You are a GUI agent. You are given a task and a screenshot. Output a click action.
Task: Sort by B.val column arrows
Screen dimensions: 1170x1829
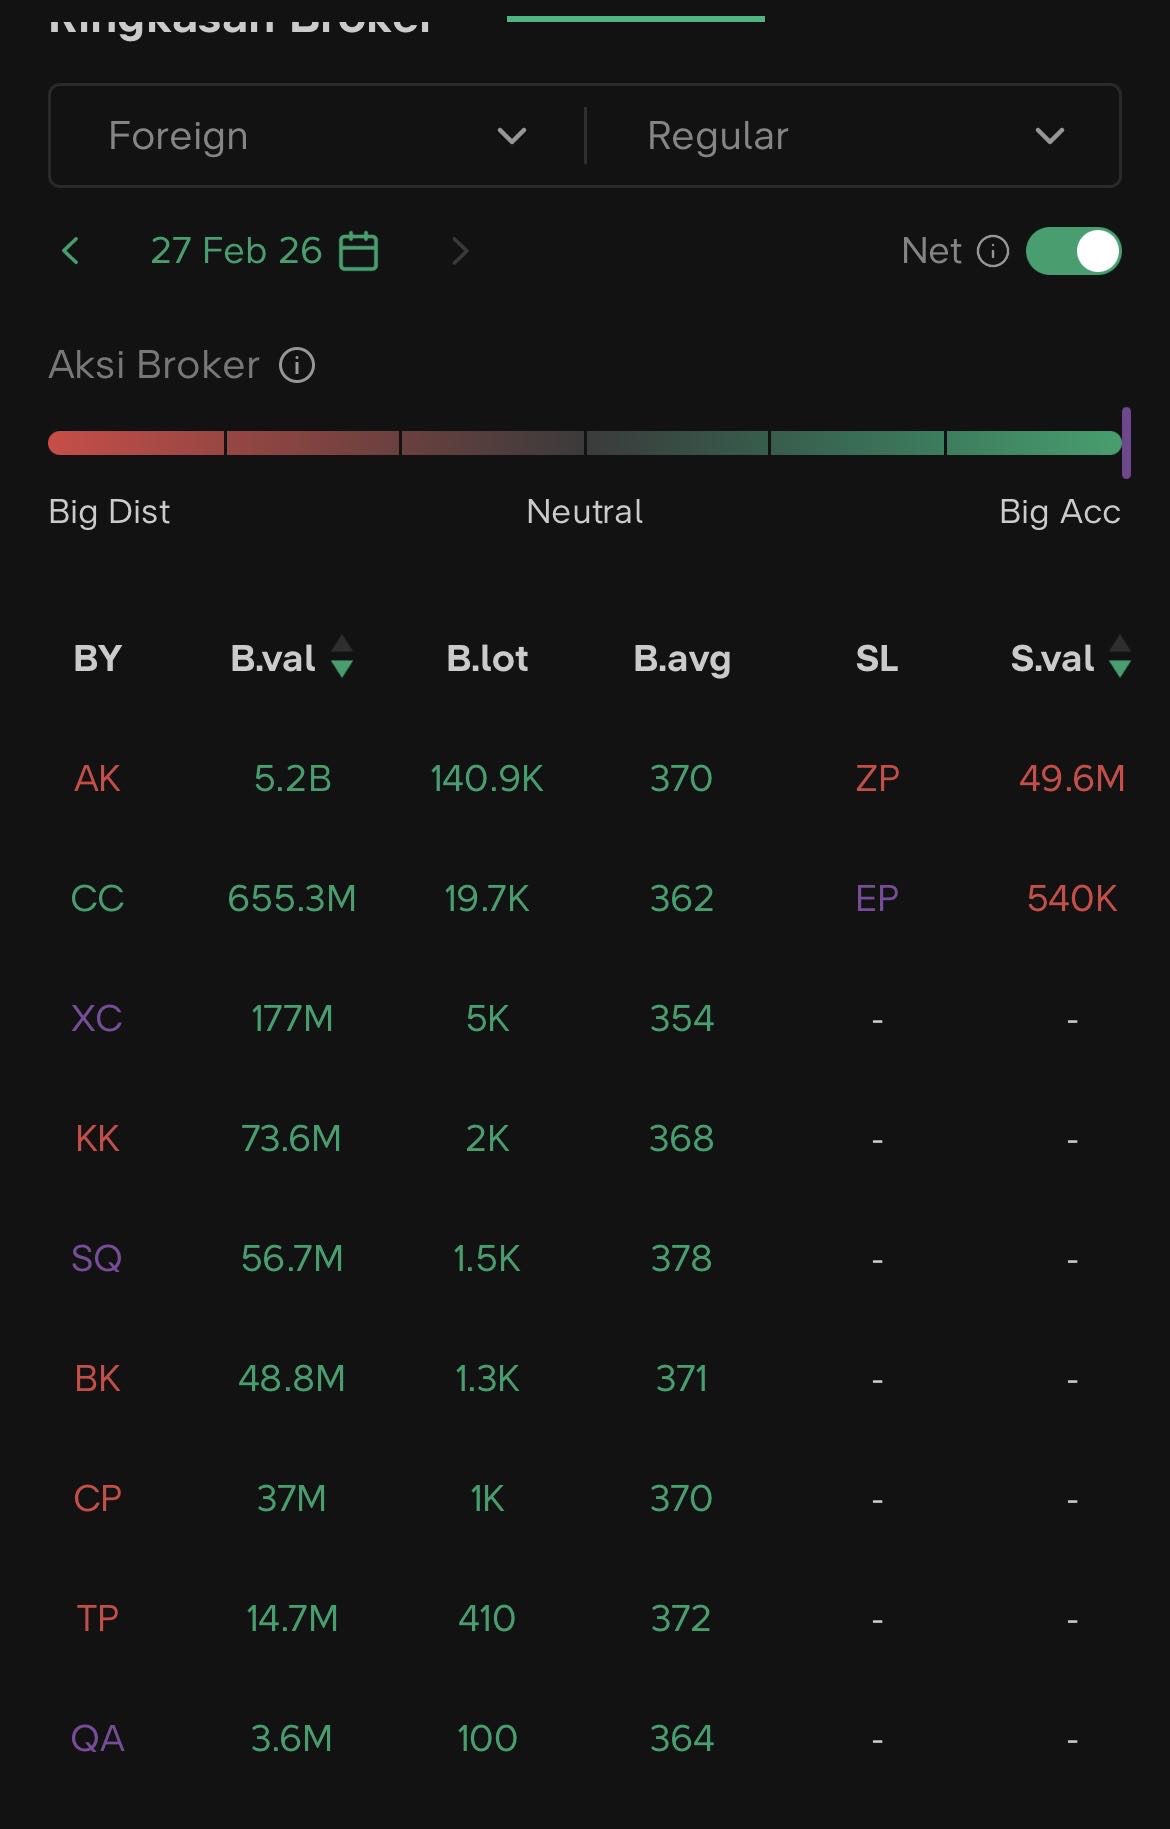[x=342, y=657]
